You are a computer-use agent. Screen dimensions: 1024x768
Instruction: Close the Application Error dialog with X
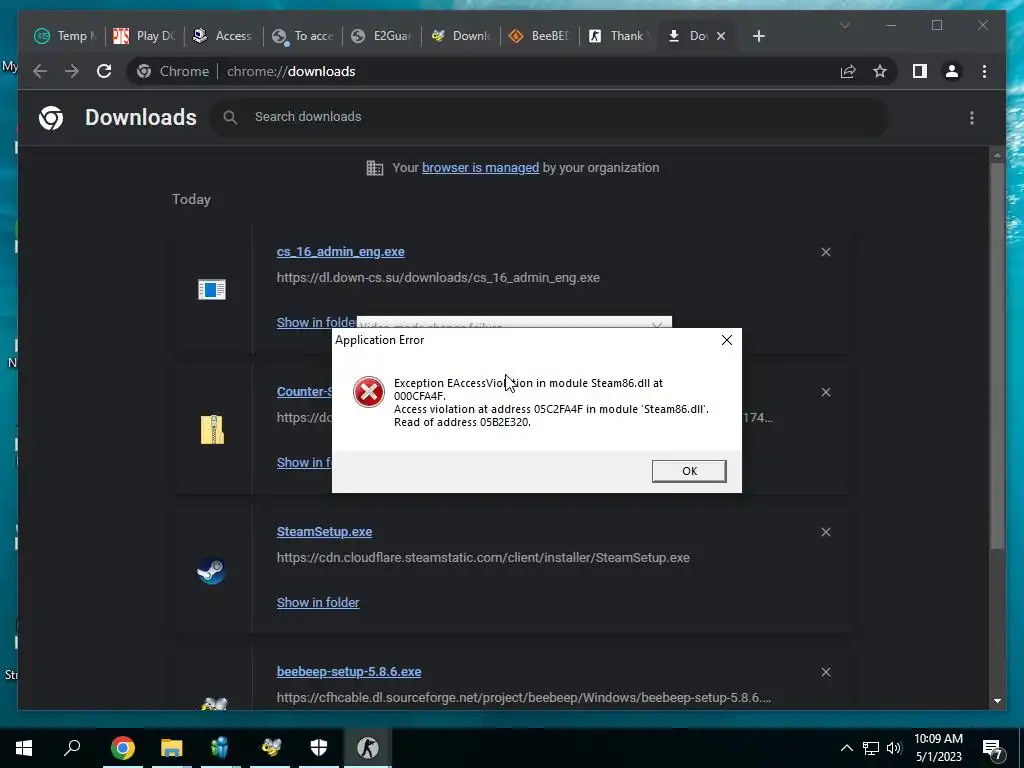coord(726,340)
